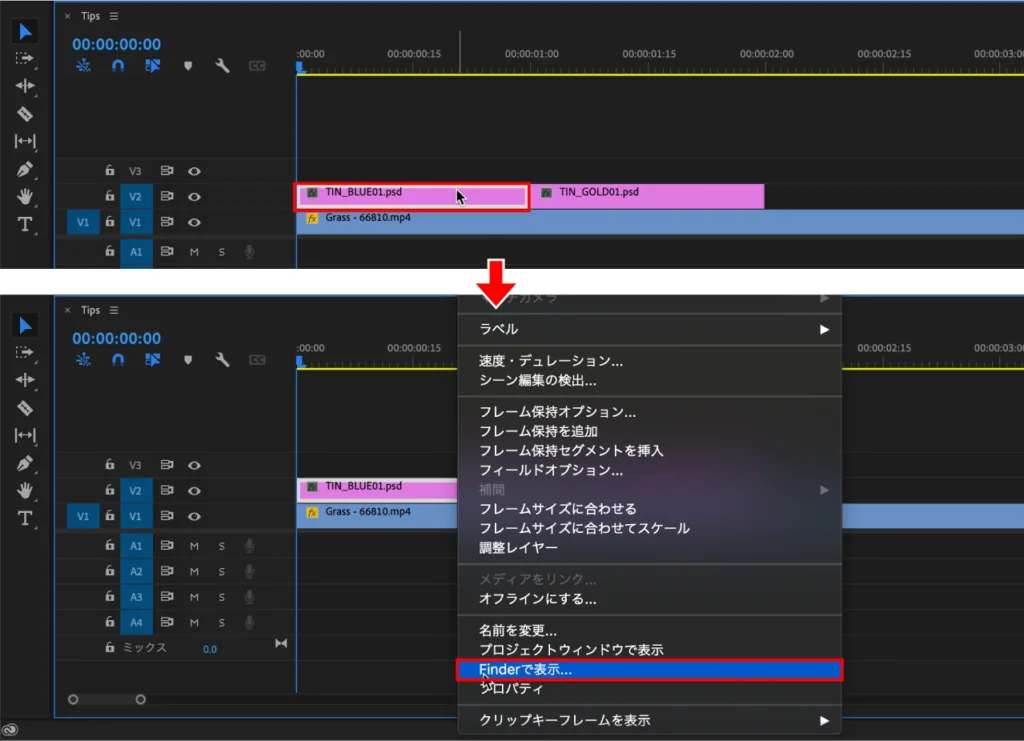Select Track Select Forward tool in upper timeline

point(25,58)
